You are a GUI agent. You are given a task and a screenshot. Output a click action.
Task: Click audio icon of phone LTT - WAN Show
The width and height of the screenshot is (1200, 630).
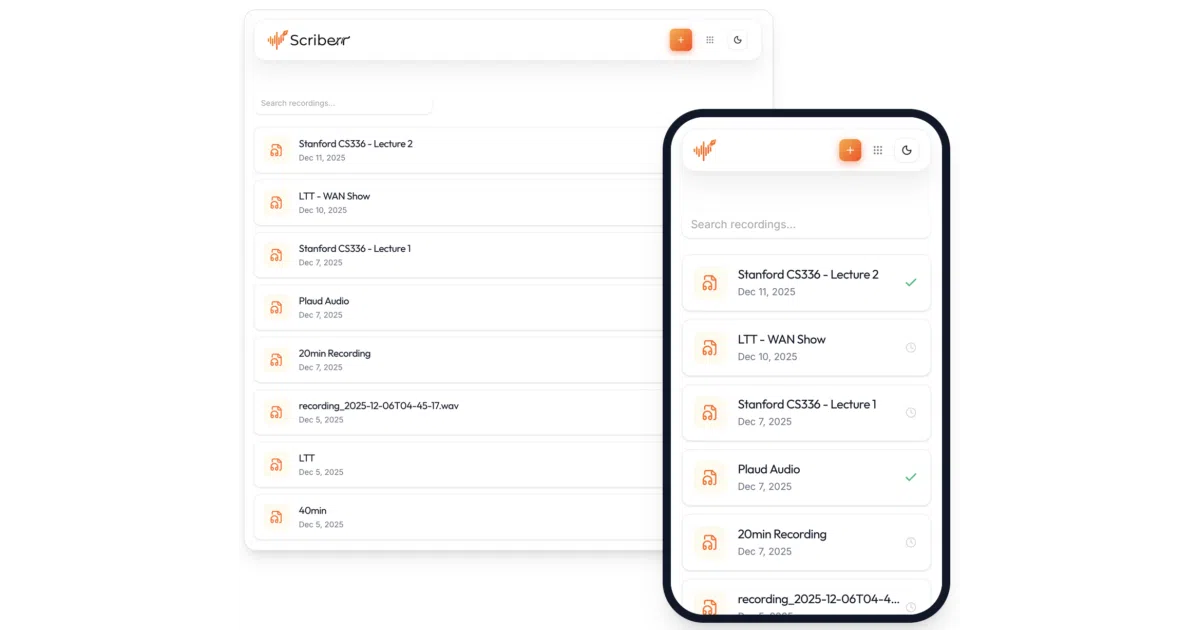coord(709,348)
